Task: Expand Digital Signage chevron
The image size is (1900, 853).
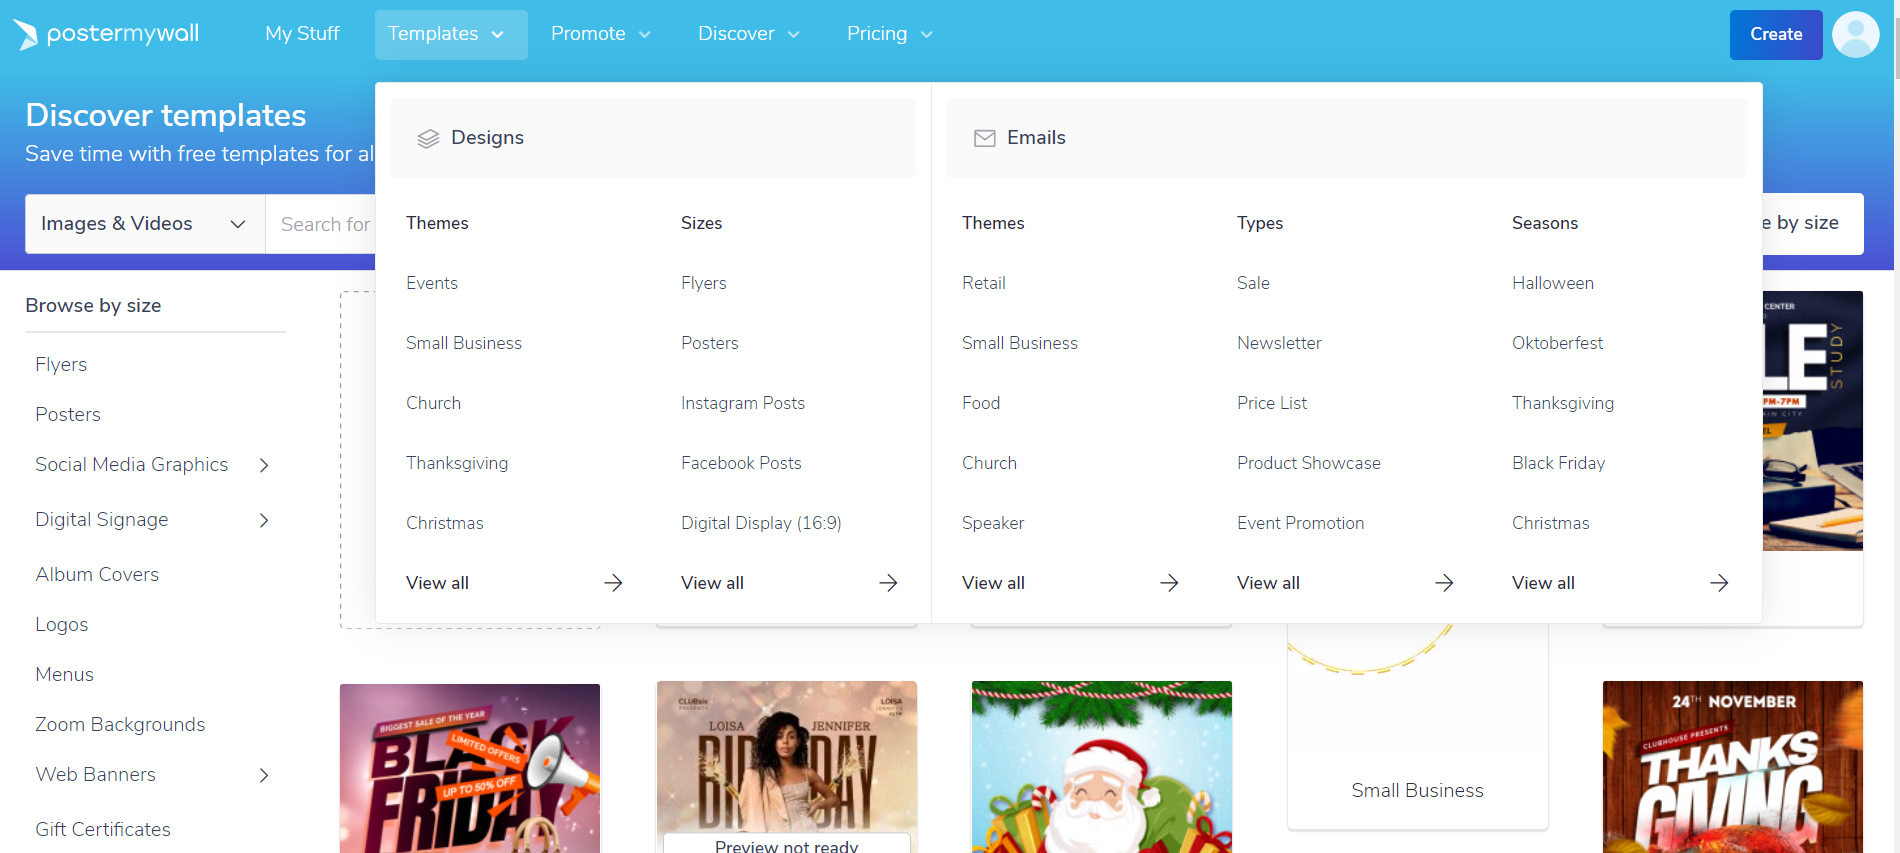Action: (264, 520)
